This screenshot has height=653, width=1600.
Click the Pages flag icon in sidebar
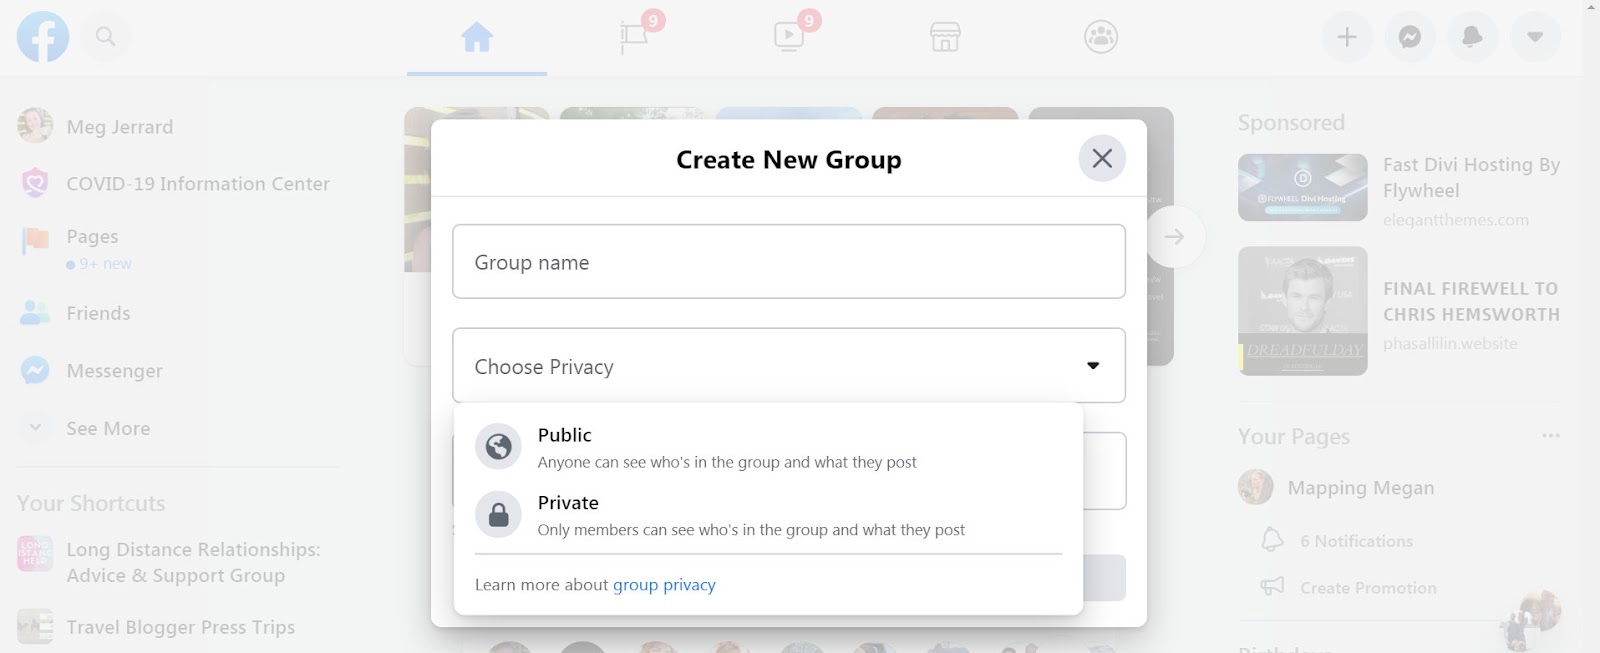[x=35, y=240]
